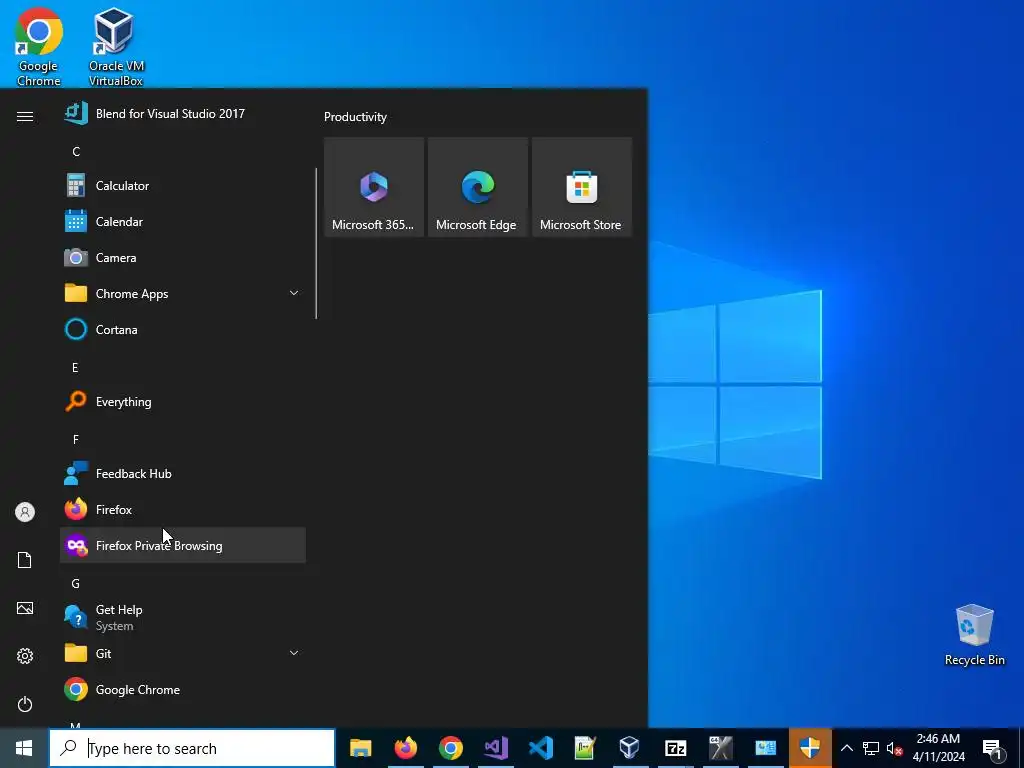This screenshot has height=768, width=1024.
Task: Launch the Everything search app
Action: pyautogui.click(x=183, y=402)
